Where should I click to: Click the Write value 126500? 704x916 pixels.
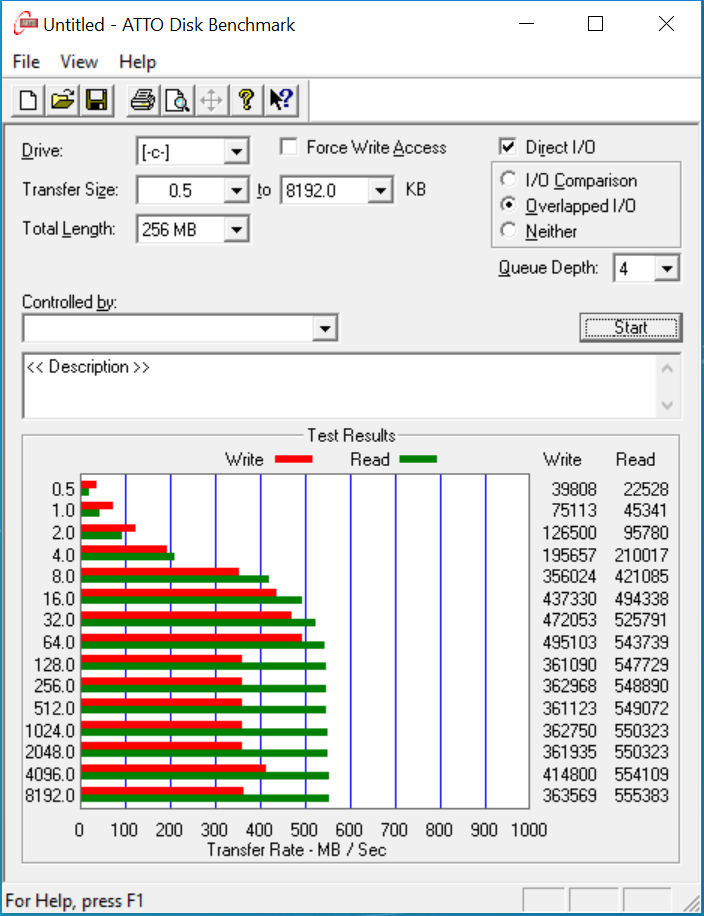pyautogui.click(x=570, y=533)
